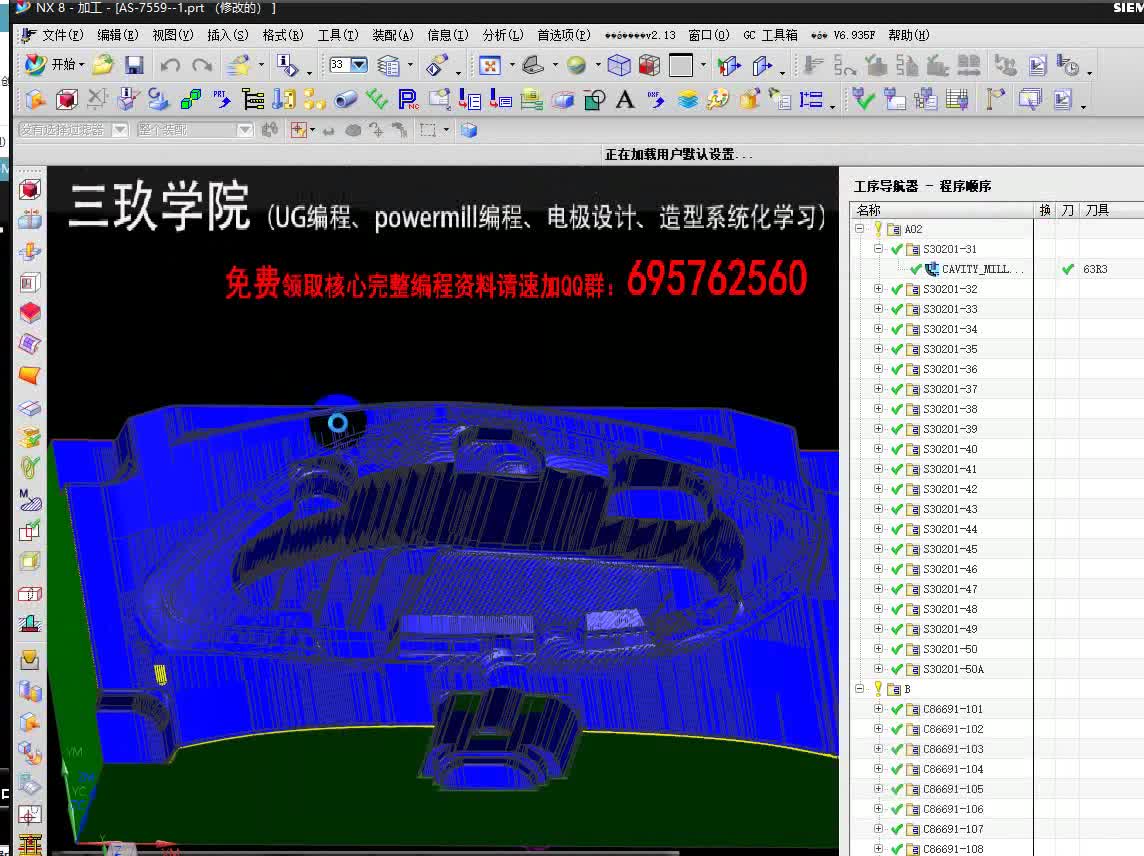Click the green checkmark beside C86691-101
Viewport: 1144px width, 856px height.
pos(897,709)
